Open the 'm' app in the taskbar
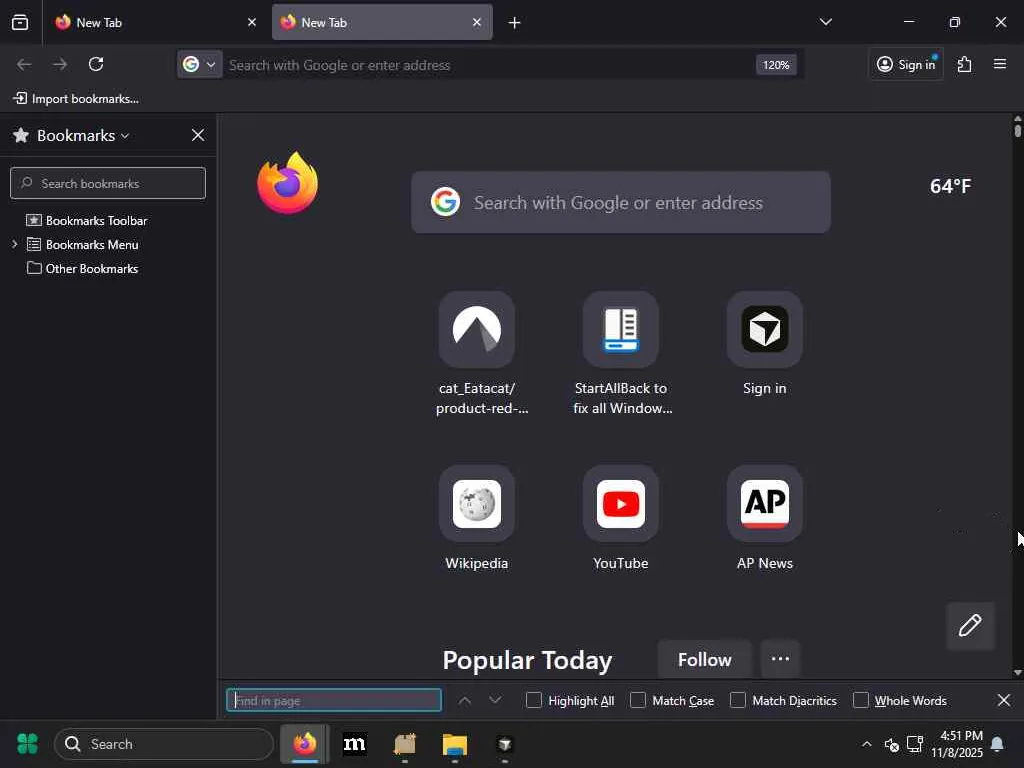1024x768 pixels. [355, 744]
